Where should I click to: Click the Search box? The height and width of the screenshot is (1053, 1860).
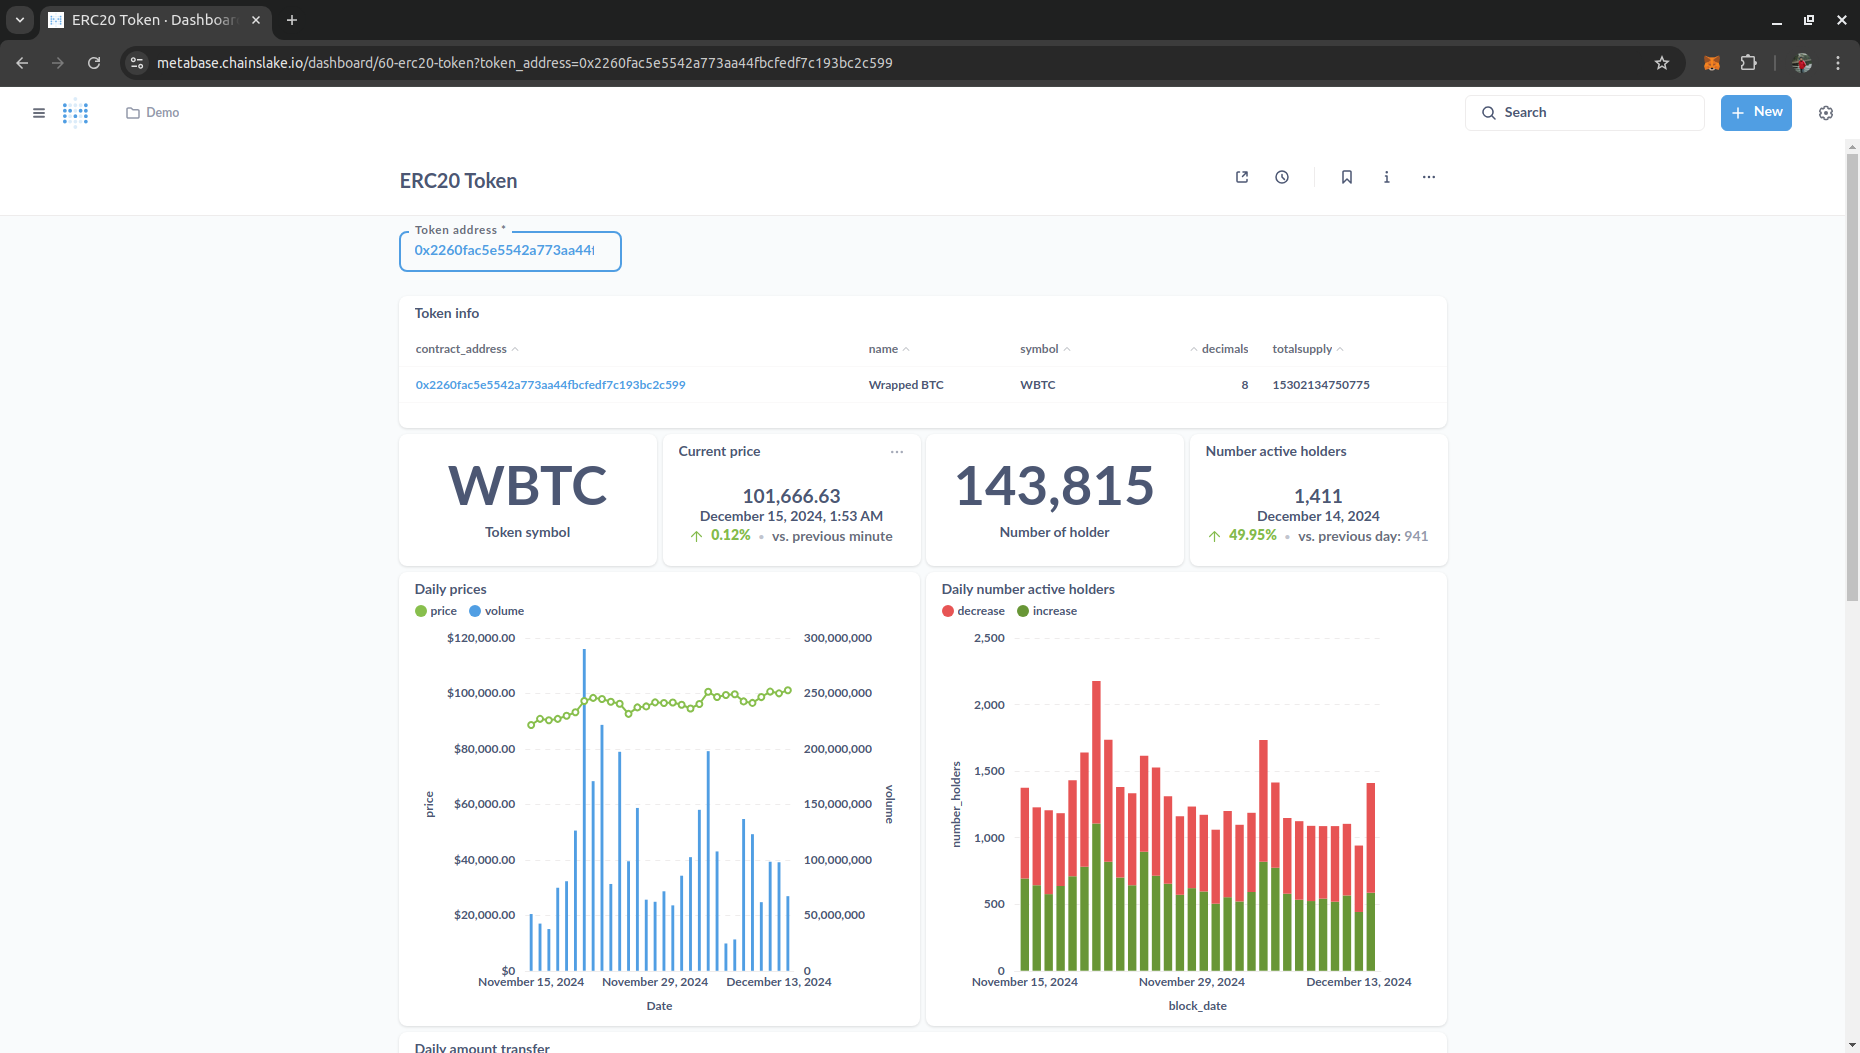(1585, 113)
